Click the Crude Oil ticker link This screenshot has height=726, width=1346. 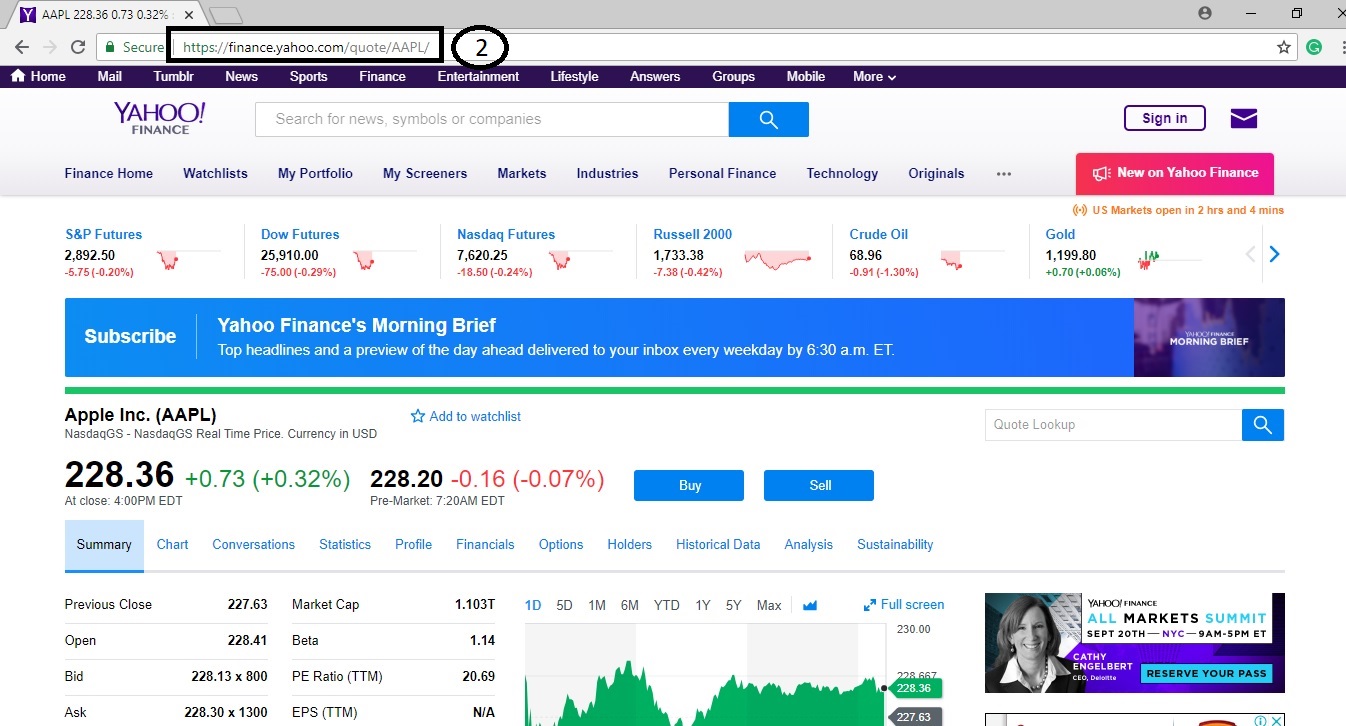pos(879,234)
